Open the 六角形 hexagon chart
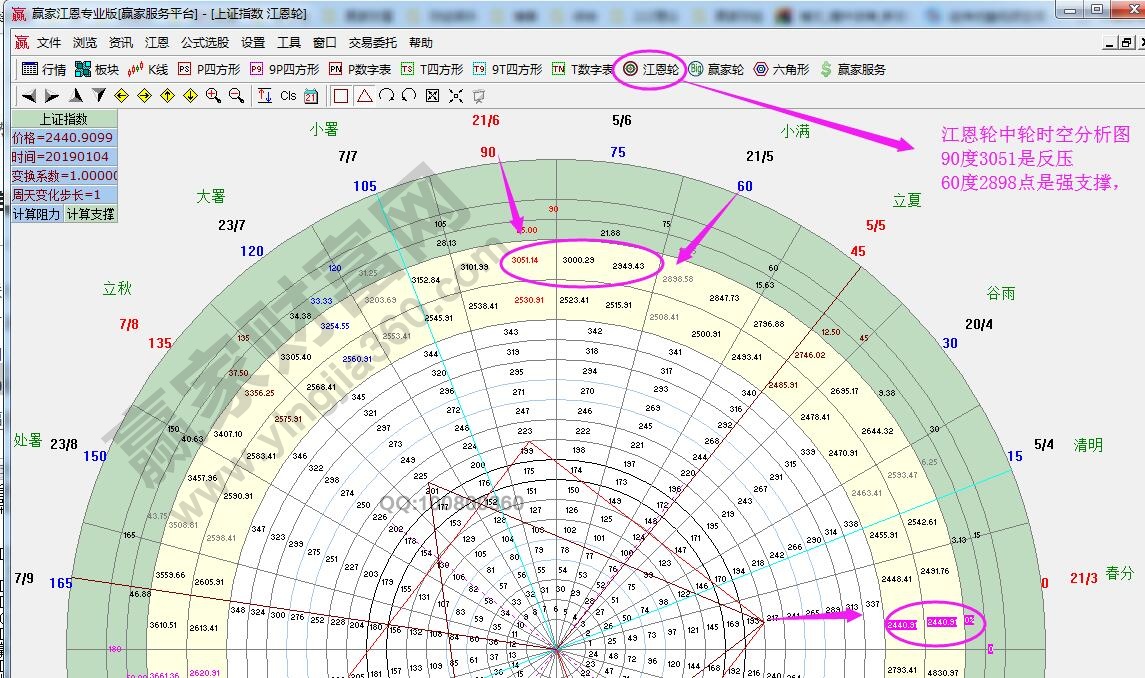Viewport: 1145px width, 678px height. coord(780,70)
